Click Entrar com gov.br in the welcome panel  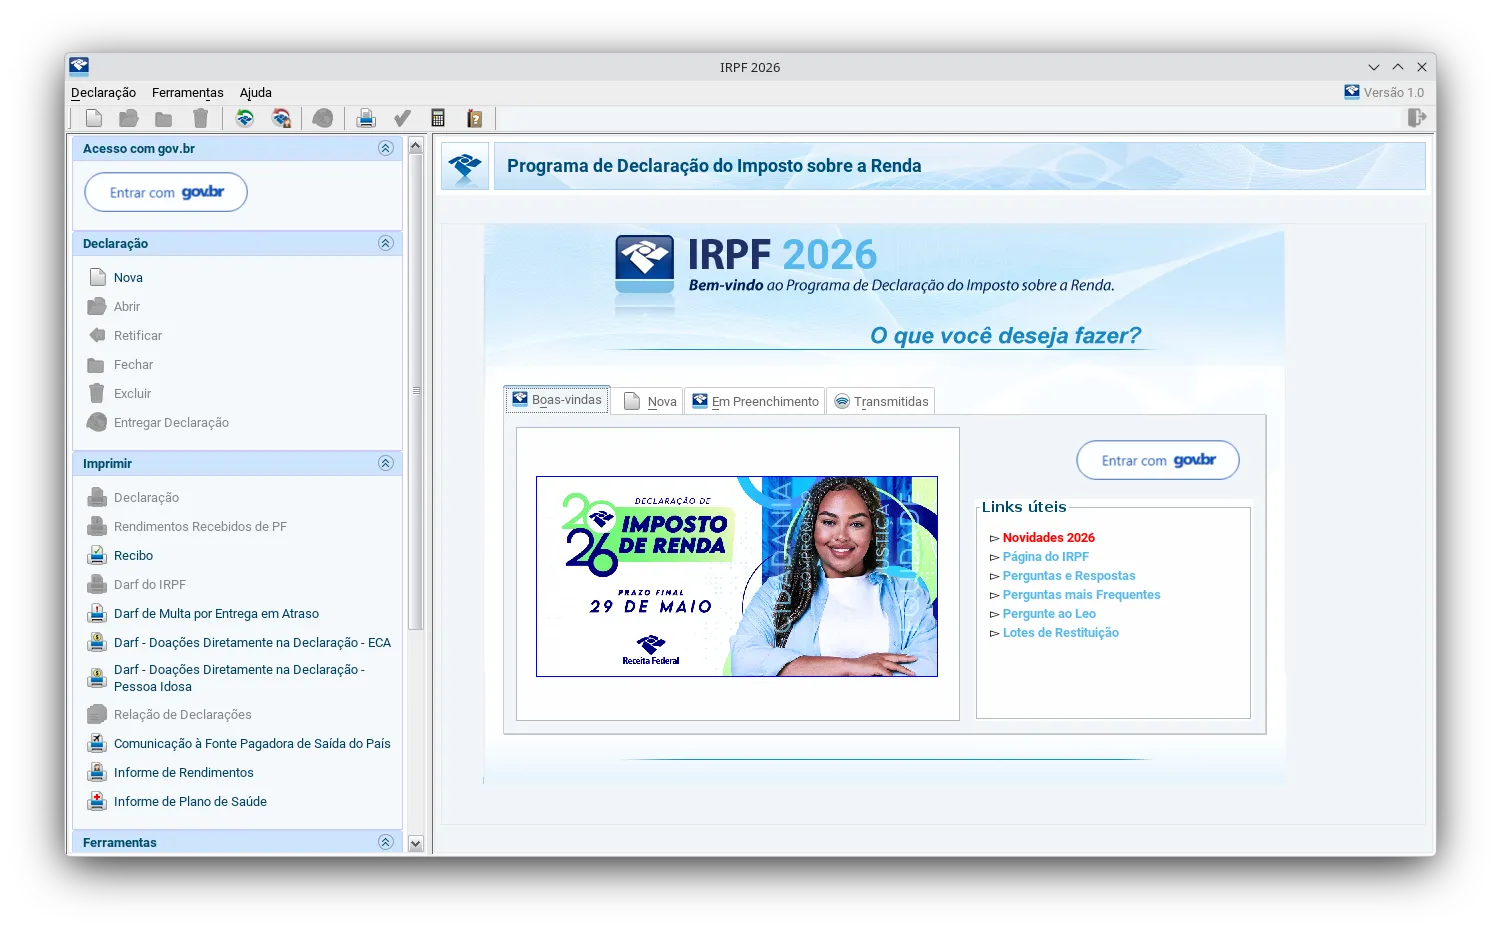click(x=1158, y=460)
